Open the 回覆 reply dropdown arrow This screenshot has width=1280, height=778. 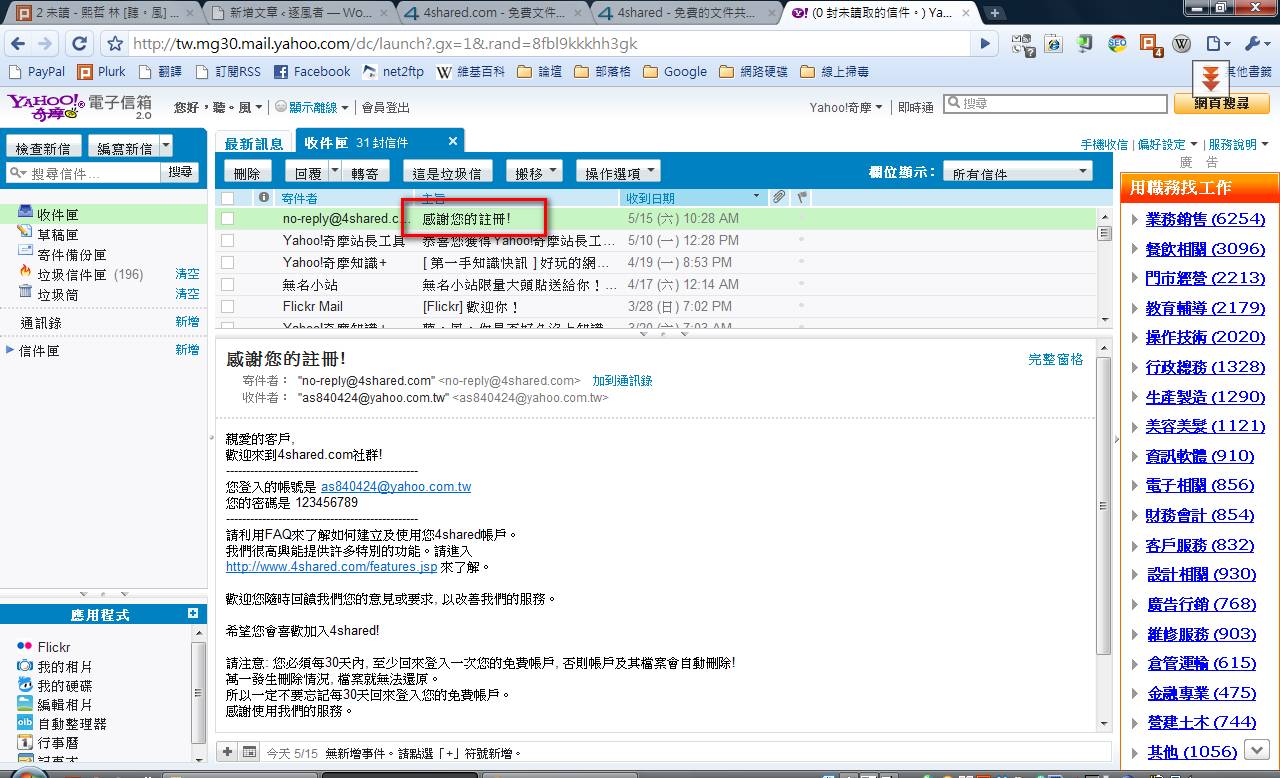[x=335, y=172]
